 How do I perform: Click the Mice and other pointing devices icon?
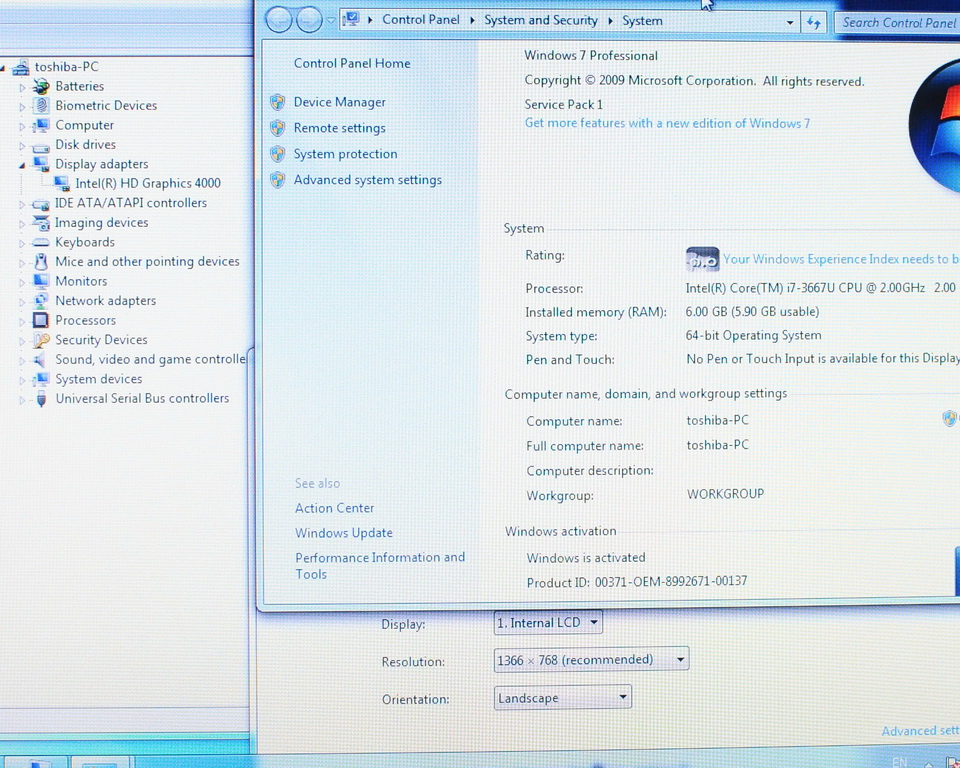click(41, 262)
